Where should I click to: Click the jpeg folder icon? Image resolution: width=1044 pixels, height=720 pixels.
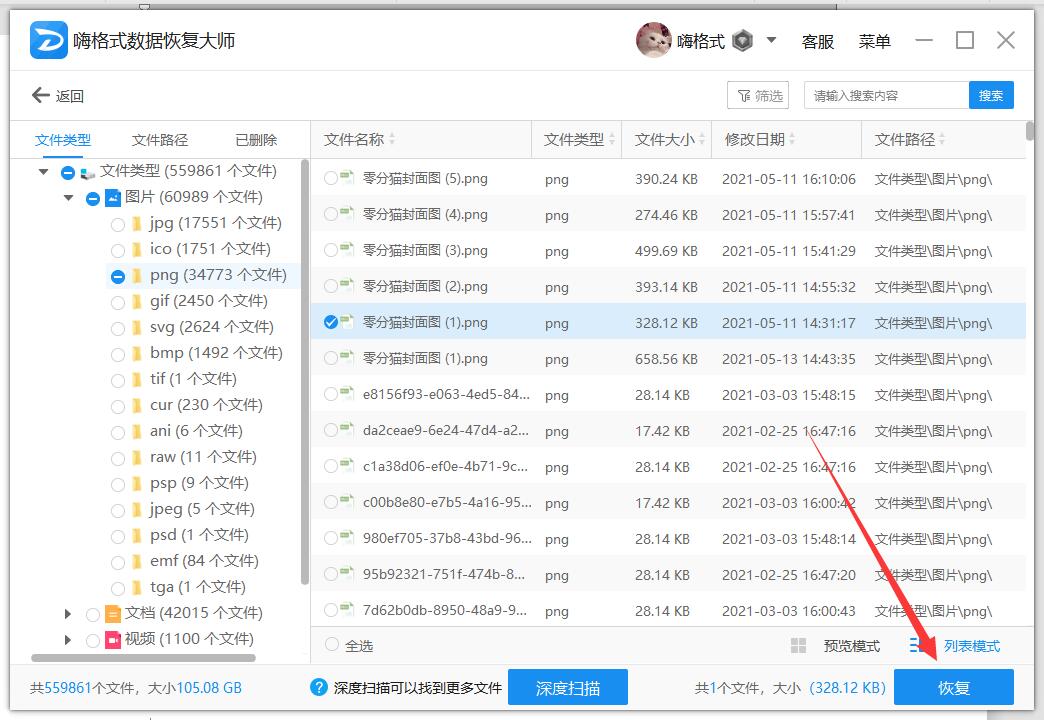coord(136,510)
